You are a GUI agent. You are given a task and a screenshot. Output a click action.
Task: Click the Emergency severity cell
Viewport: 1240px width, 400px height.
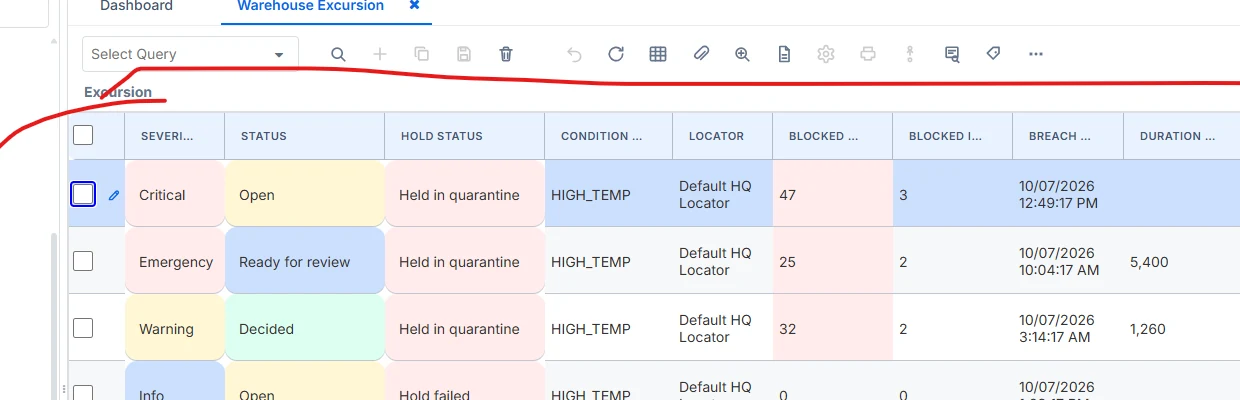tap(175, 260)
